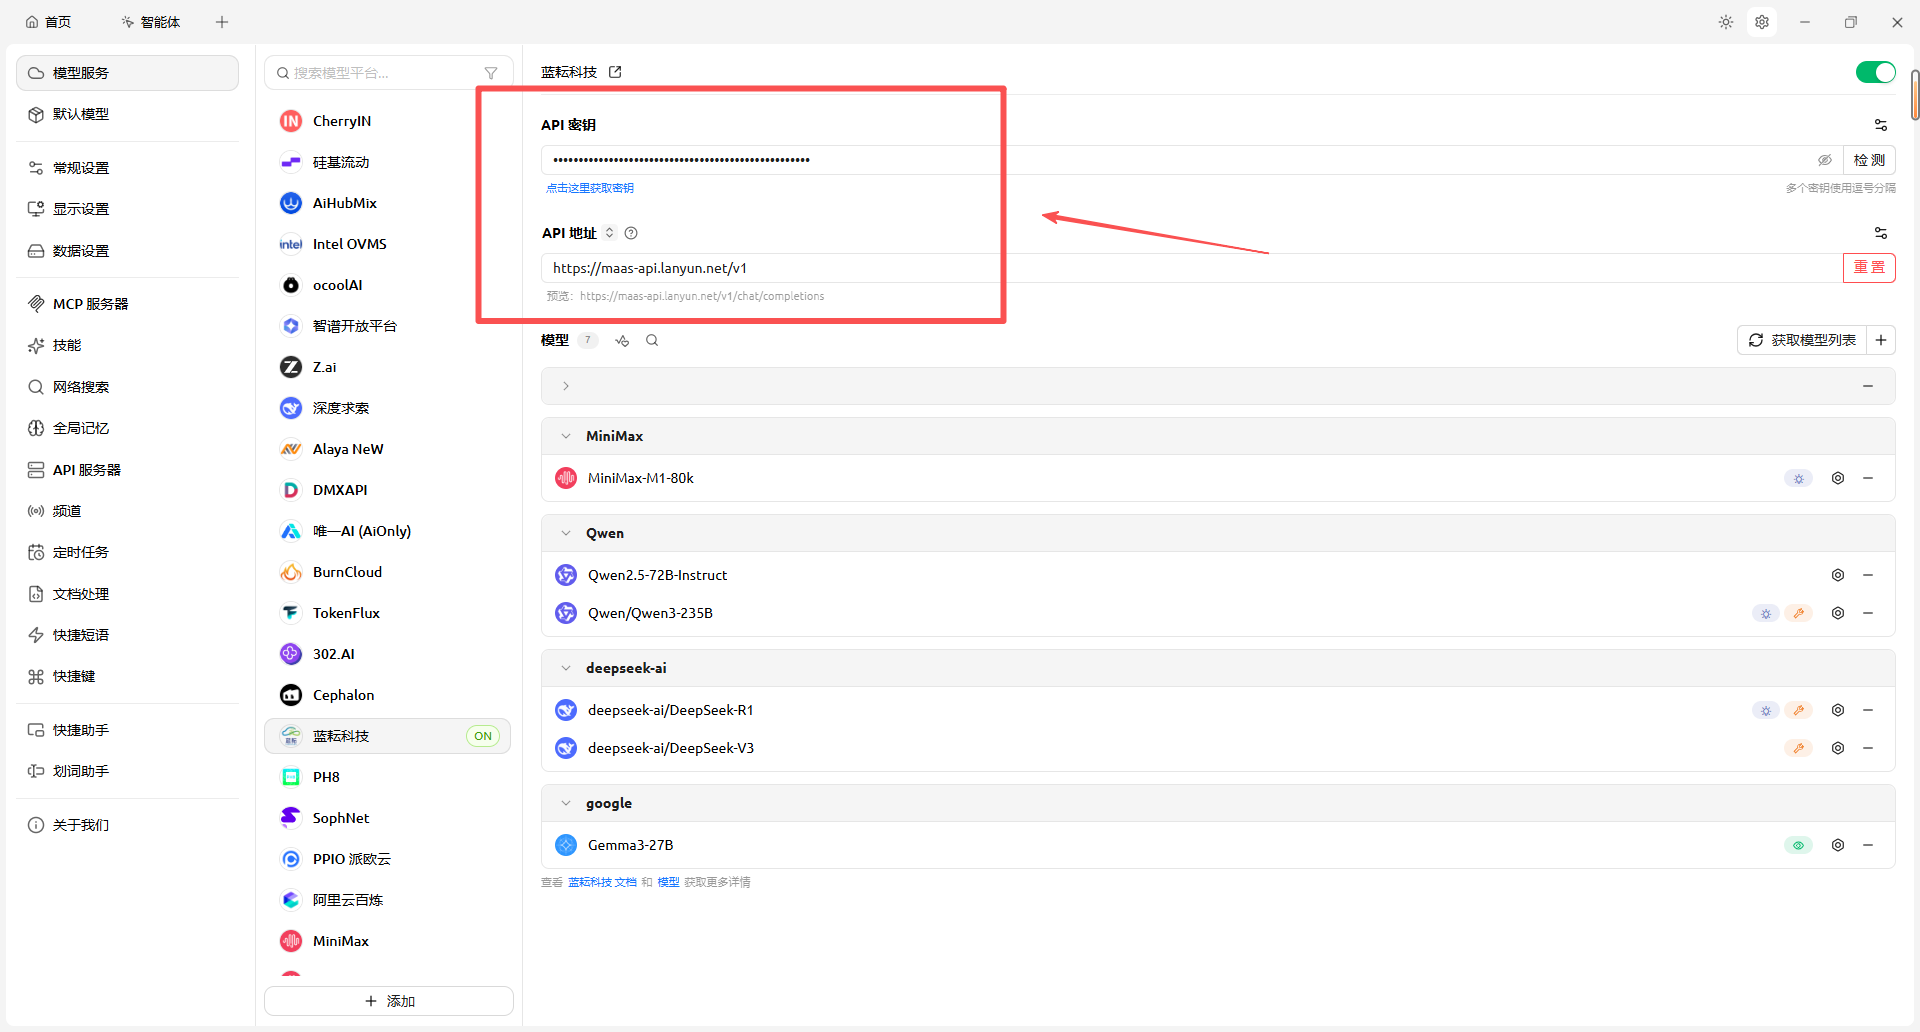Remove the deepseek-ai/DeepSeek-V3 model
Screen dimensions: 1920x1032
point(1868,748)
